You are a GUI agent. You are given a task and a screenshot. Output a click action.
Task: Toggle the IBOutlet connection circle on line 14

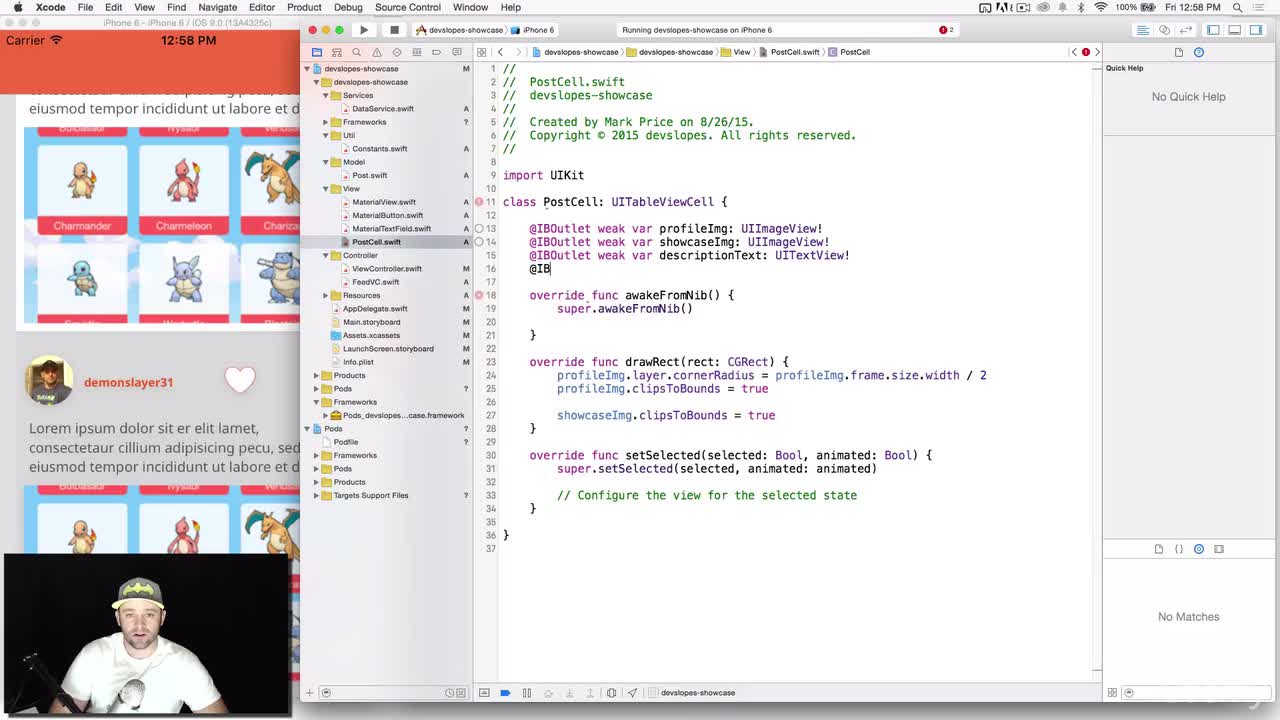479,242
